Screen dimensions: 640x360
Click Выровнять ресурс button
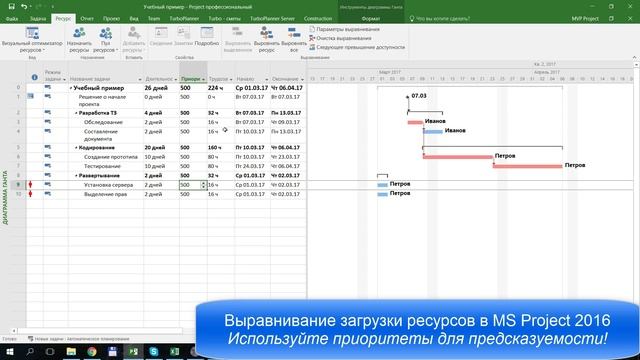266,39
